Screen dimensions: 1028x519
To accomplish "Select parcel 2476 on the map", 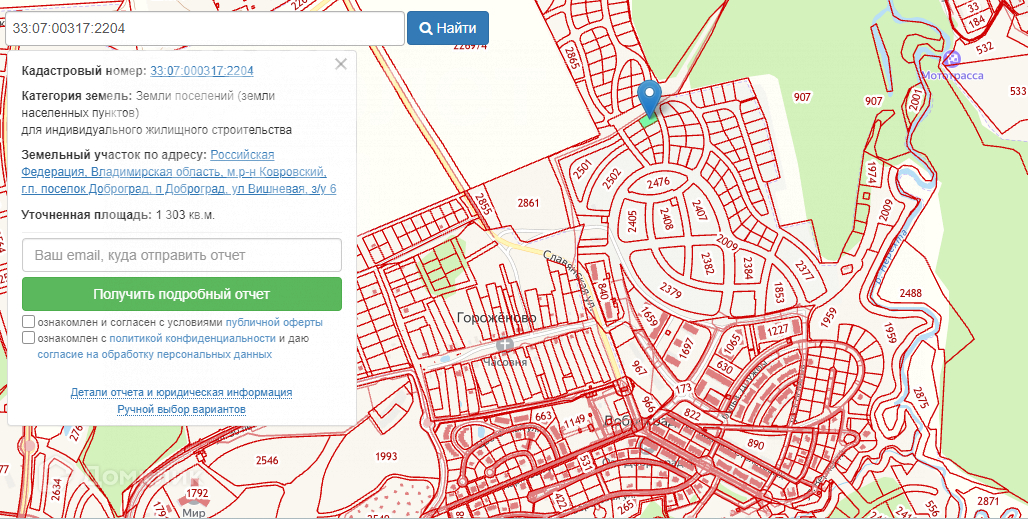I will (x=657, y=182).
